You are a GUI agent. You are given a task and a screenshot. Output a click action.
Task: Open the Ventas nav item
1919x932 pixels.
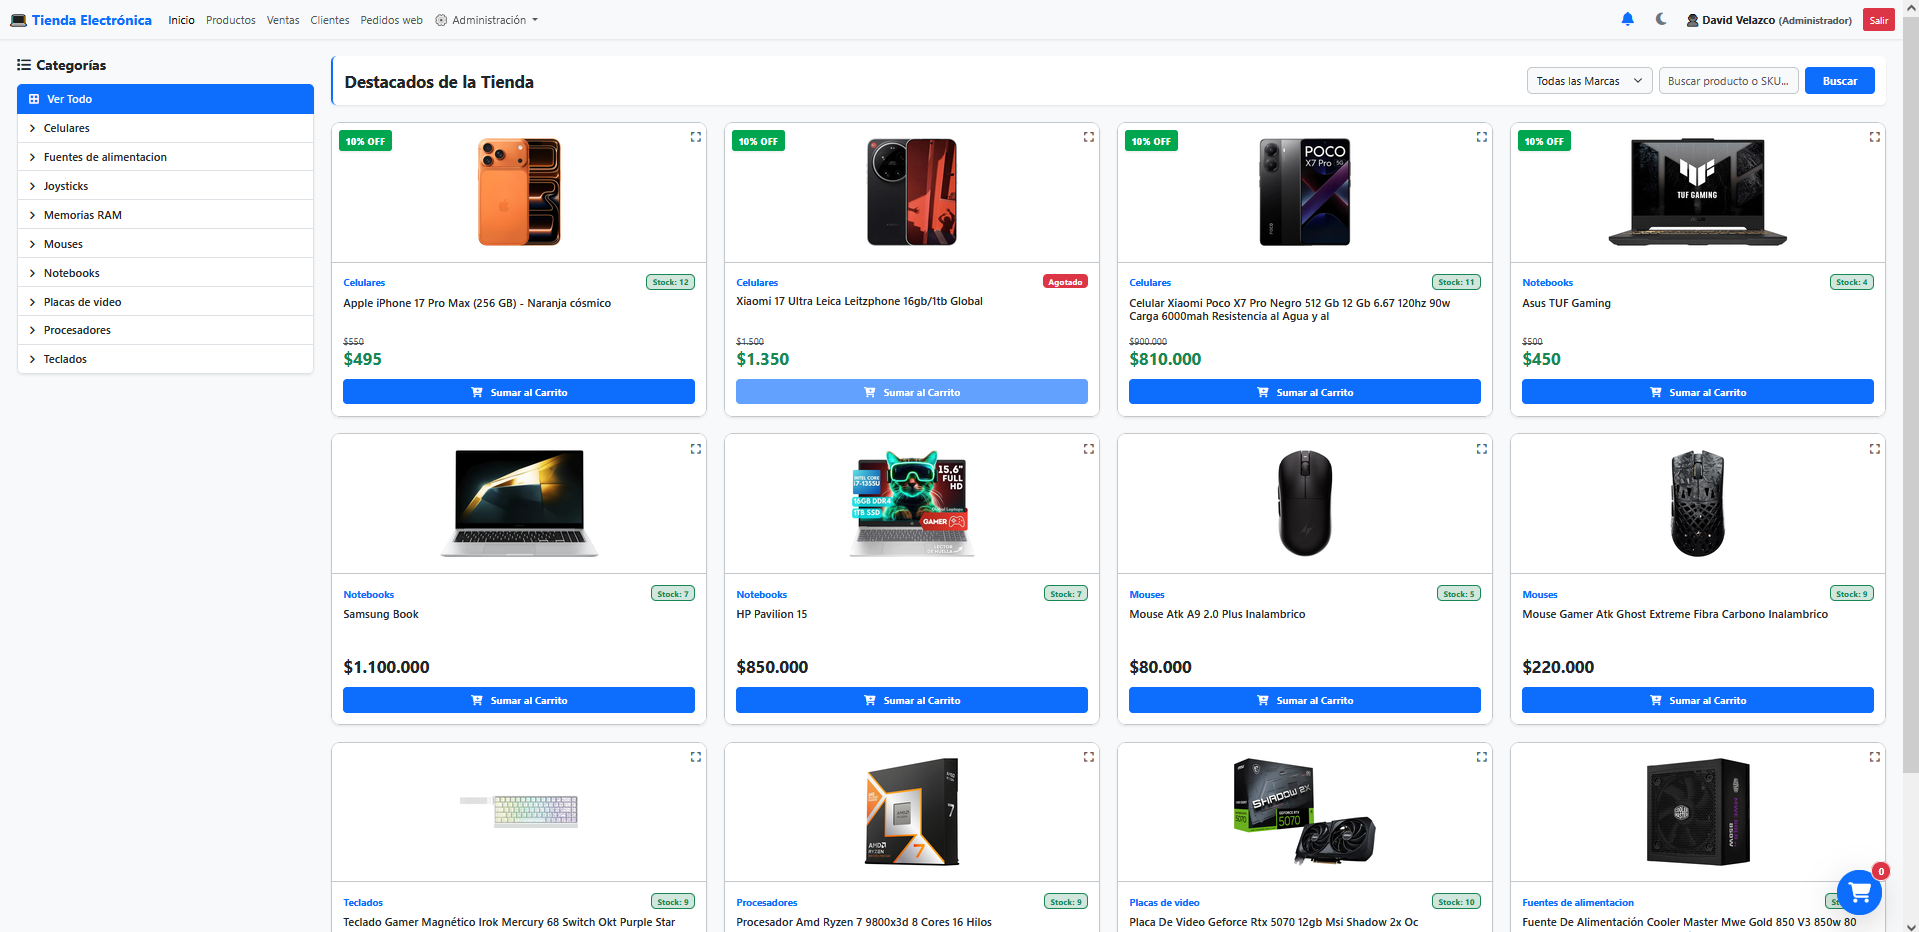(283, 20)
